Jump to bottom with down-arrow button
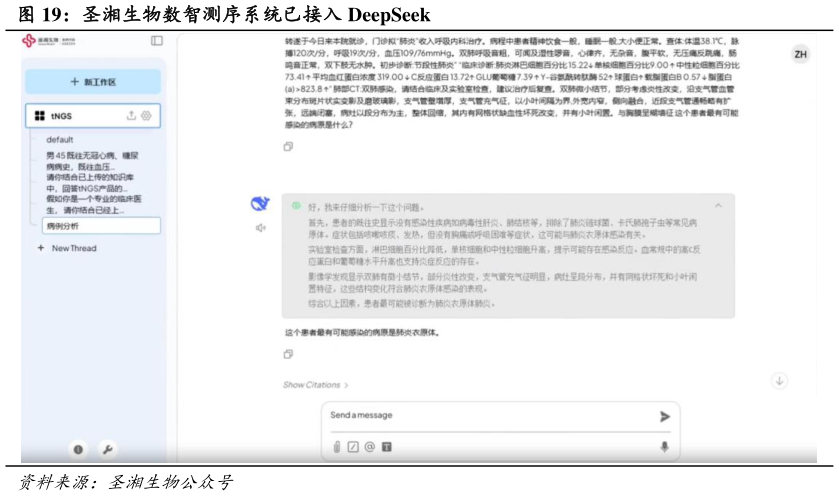This screenshot has height=496, width=839. pos(779,381)
